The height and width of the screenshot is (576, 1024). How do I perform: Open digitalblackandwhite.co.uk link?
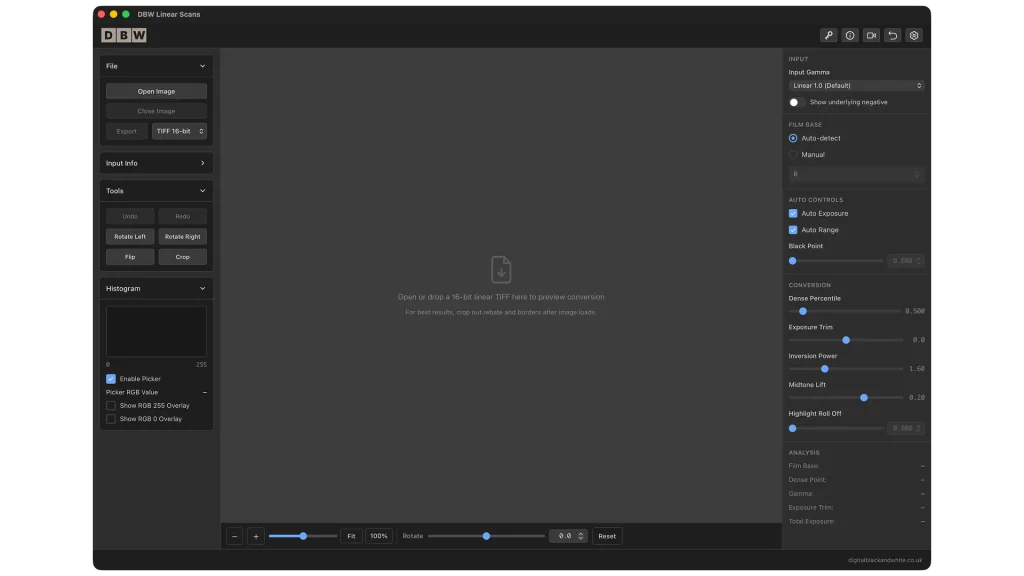click(x=885, y=560)
